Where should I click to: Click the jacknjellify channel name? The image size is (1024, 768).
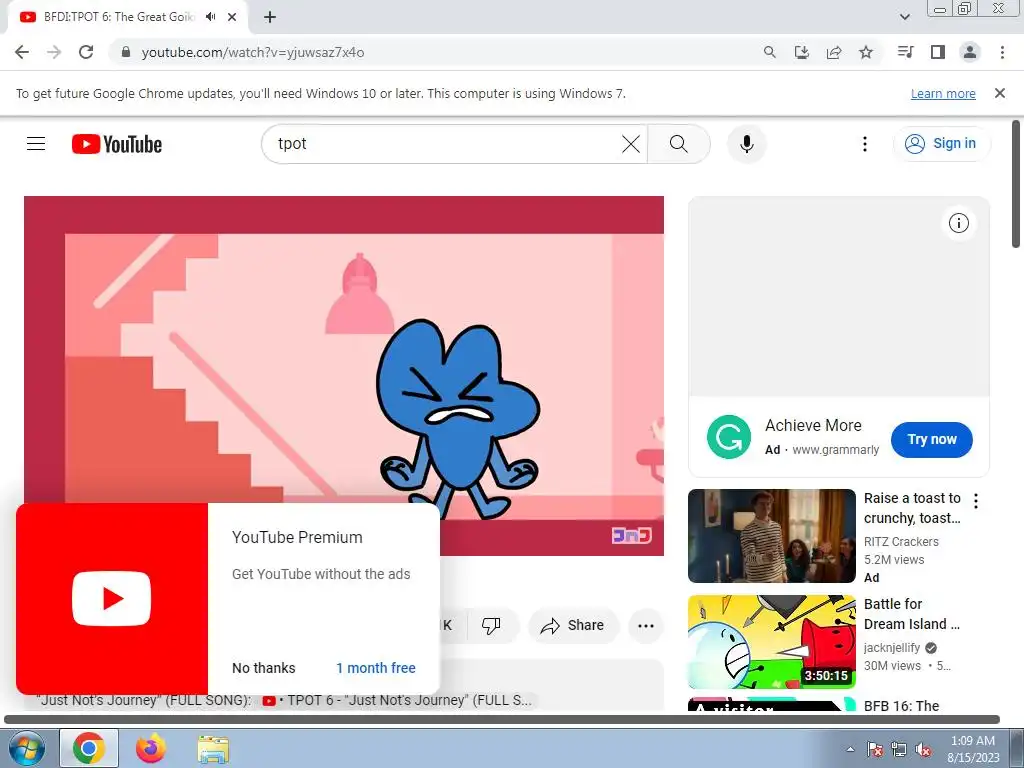click(891, 648)
